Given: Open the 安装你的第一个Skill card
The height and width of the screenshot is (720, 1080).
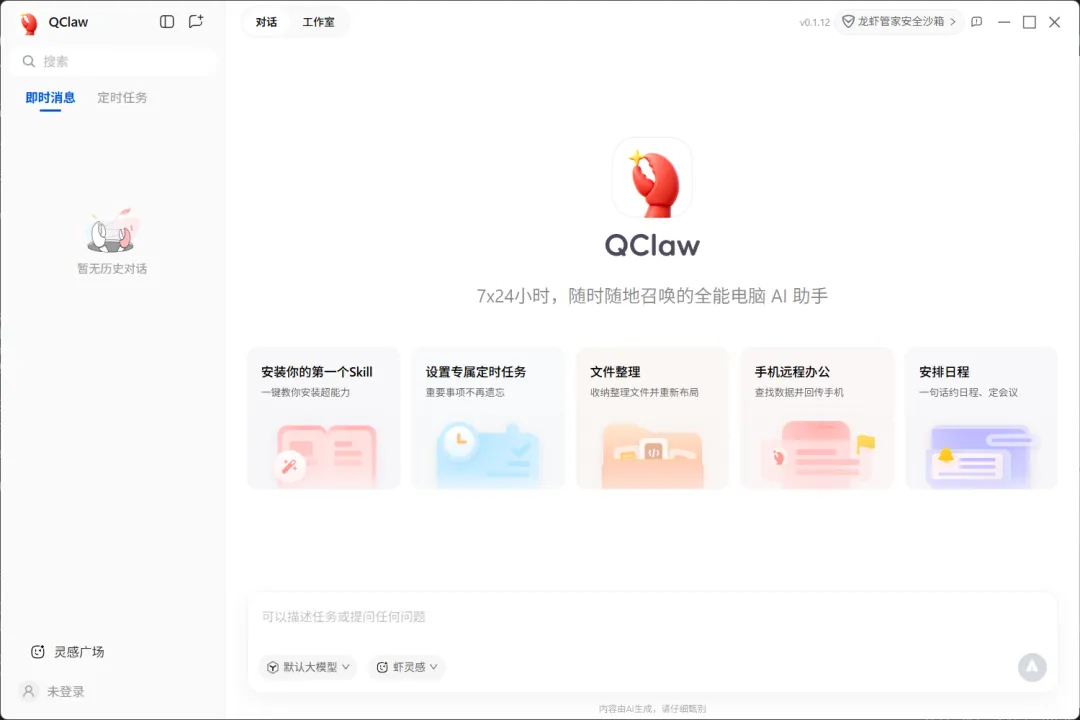Looking at the screenshot, I should (324, 418).
